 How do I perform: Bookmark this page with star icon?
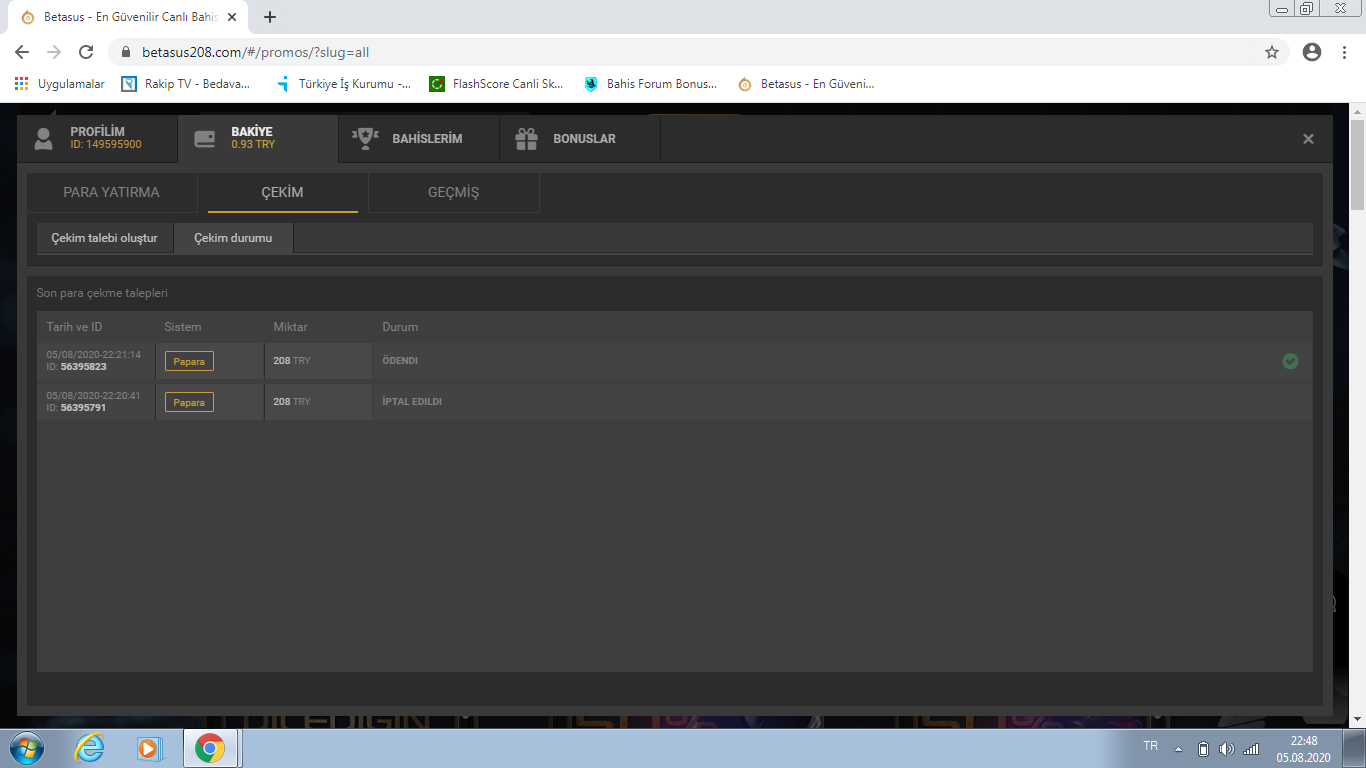(x=1272, y=52)
